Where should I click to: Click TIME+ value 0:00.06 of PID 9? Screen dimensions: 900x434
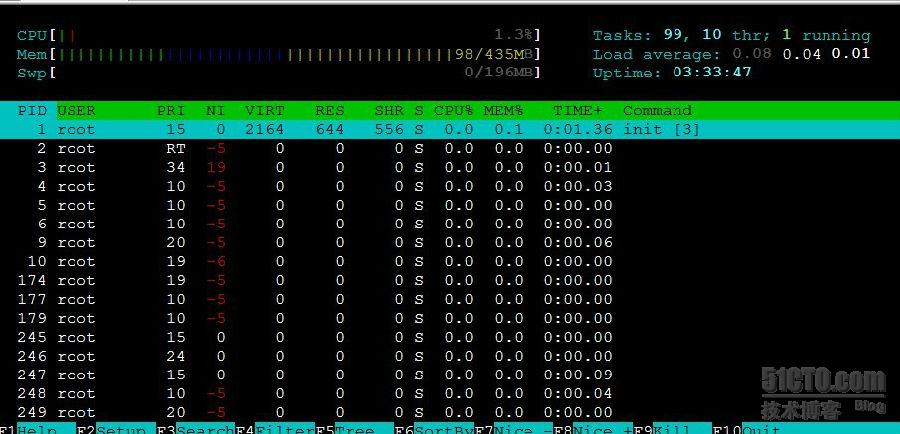(x=578, y=243)
